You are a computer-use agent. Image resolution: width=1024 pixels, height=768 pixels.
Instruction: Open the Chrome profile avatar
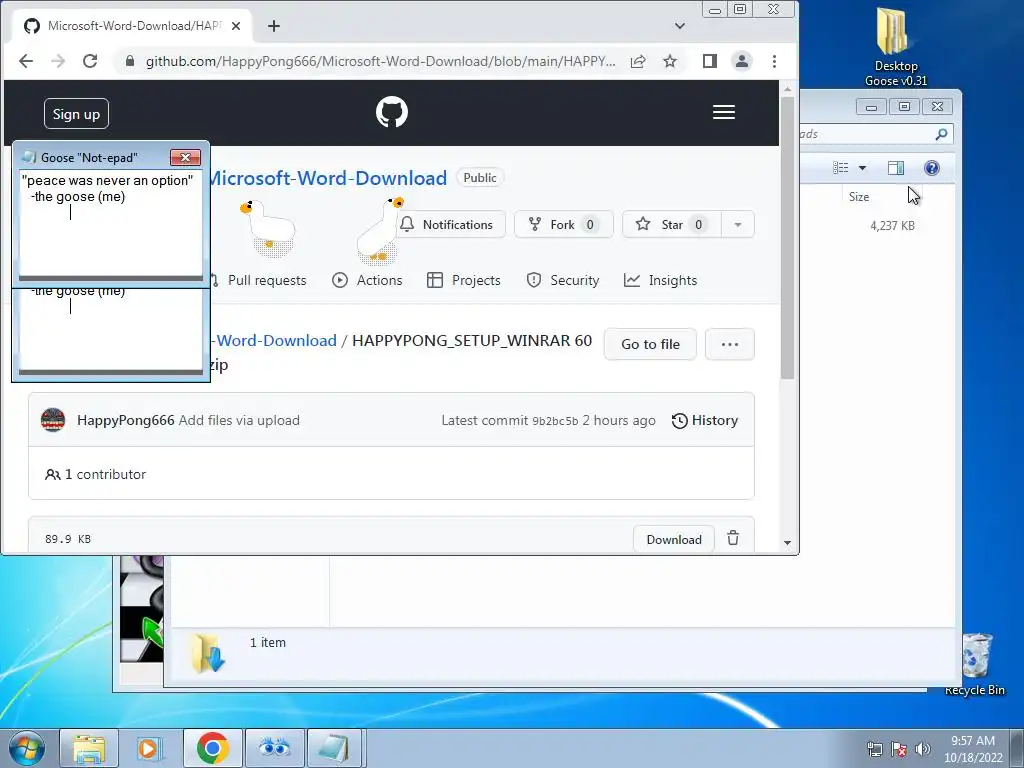(742, 61)
